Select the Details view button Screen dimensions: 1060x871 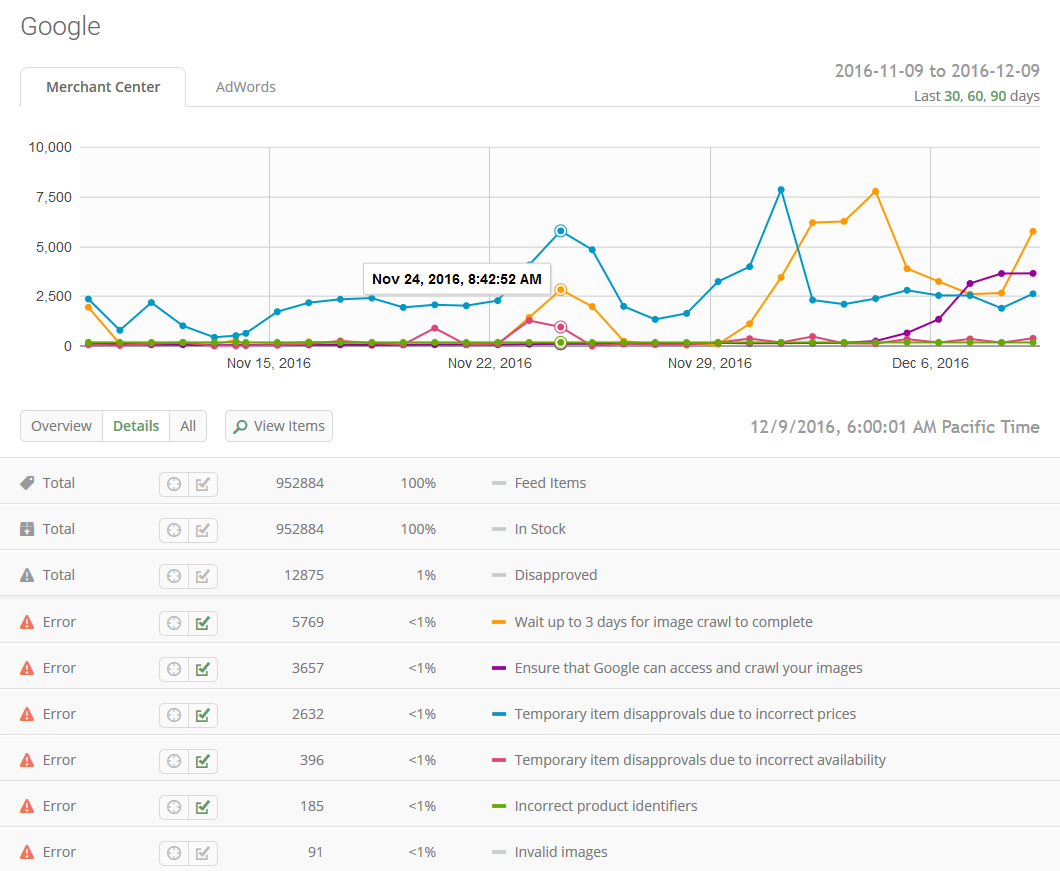(x=136, y=426)
